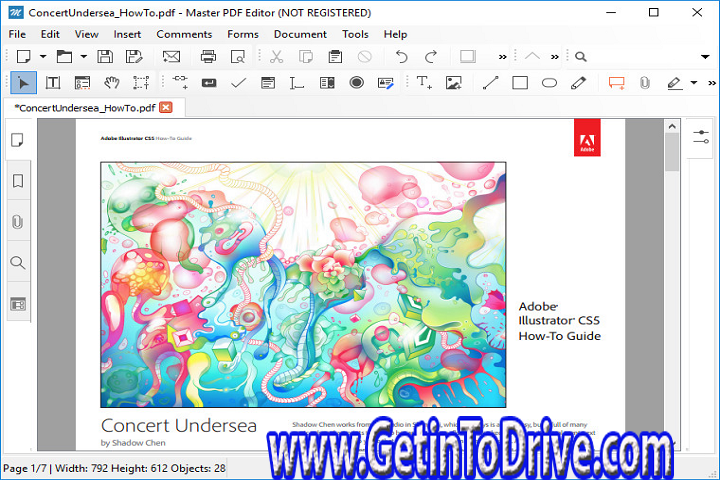Show the Form fields panel in the sidebar
The width and height of the screenshot is (720, 480).
click(x=18, y=304)
